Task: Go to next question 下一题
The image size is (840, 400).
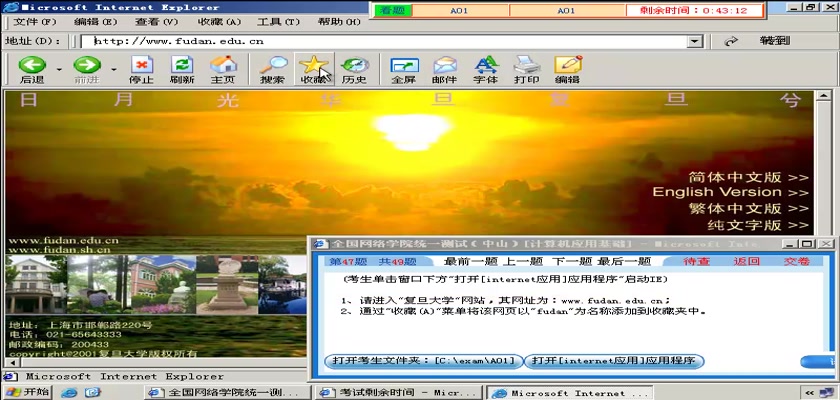Action: pos(572,261)
